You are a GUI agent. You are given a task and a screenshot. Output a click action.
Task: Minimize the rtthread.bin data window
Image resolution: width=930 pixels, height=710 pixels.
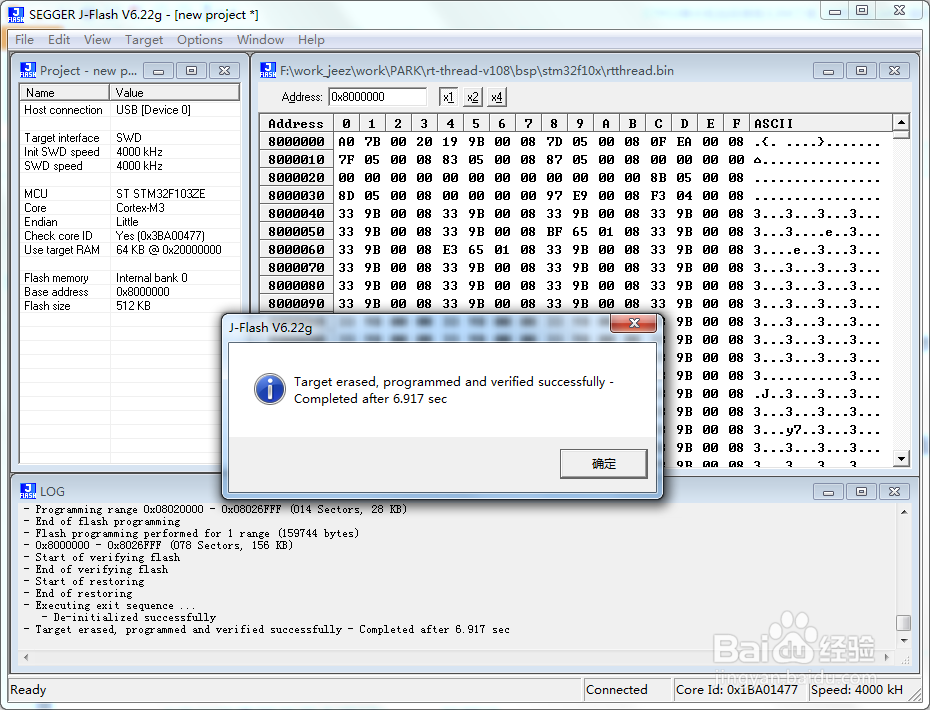[829, 71]
